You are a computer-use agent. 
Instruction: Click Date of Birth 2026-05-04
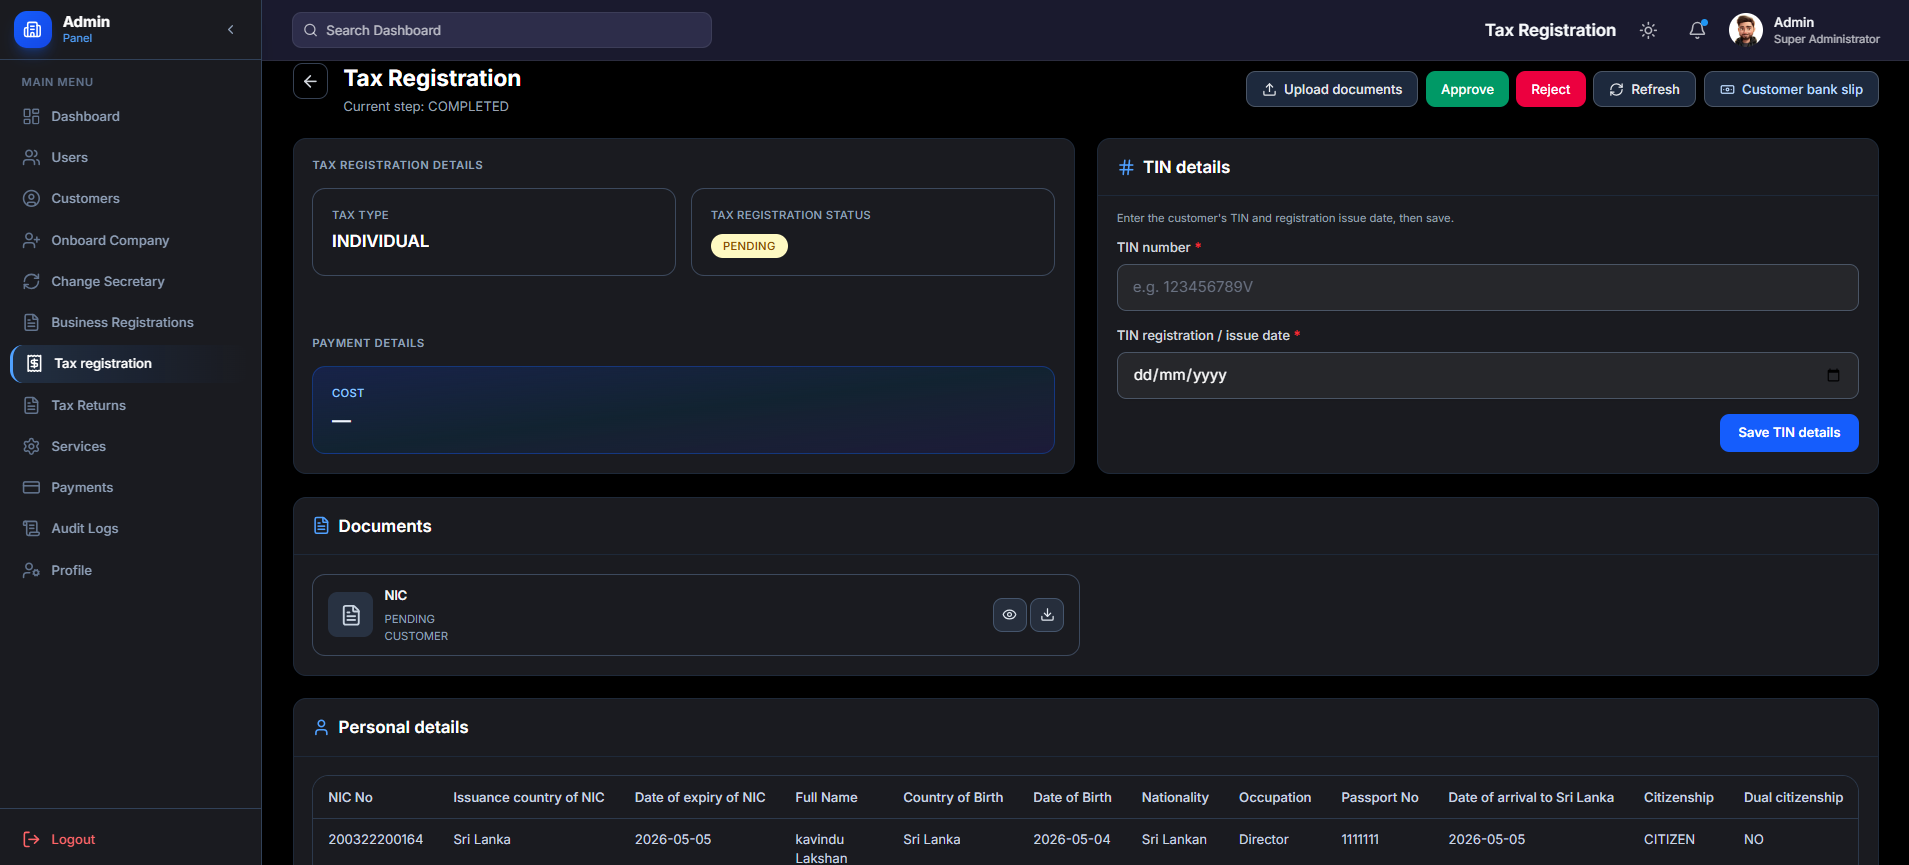1071,839
